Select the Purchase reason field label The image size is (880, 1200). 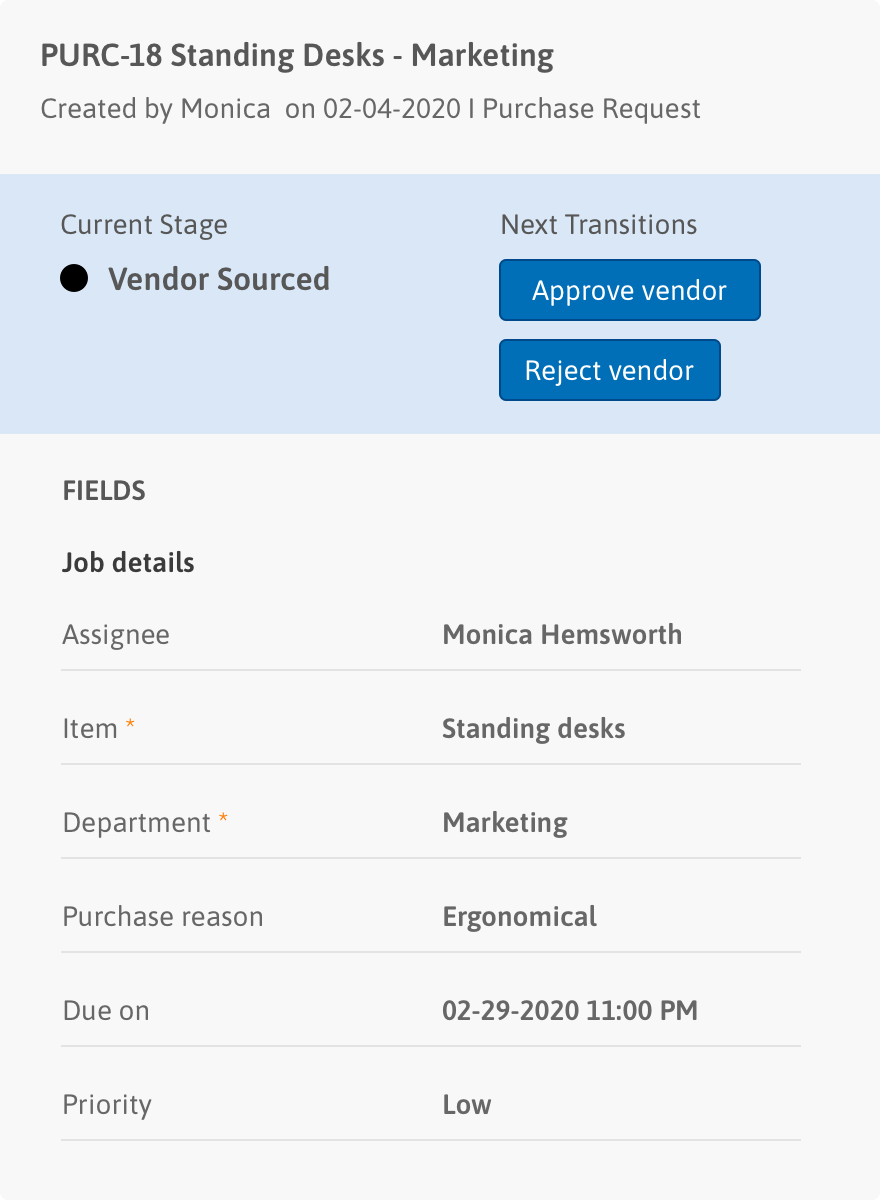coord(163,917)
